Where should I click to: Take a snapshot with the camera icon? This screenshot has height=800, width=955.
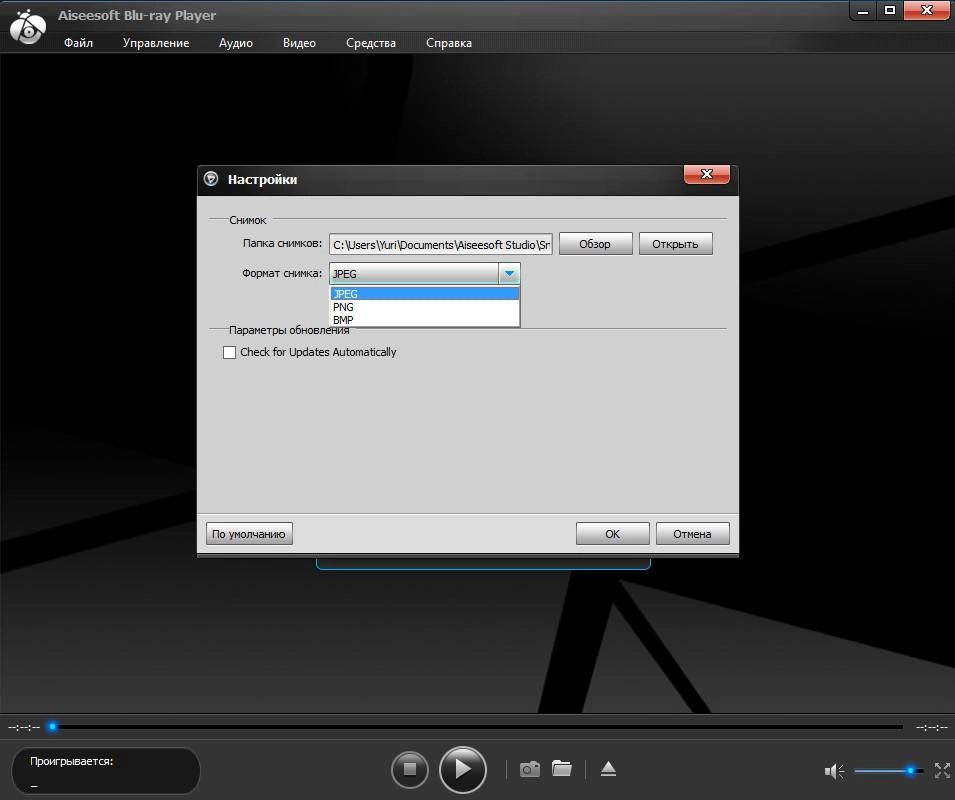[530, 769]
